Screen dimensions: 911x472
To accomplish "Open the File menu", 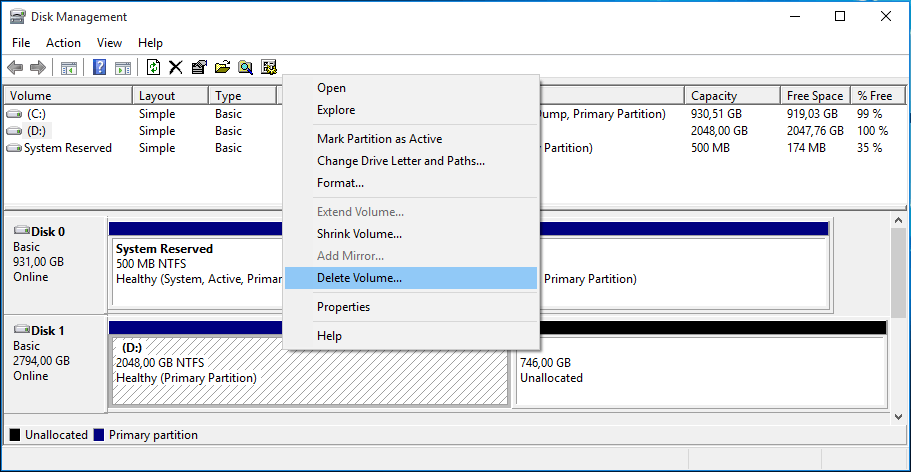I will pos(21,43).
